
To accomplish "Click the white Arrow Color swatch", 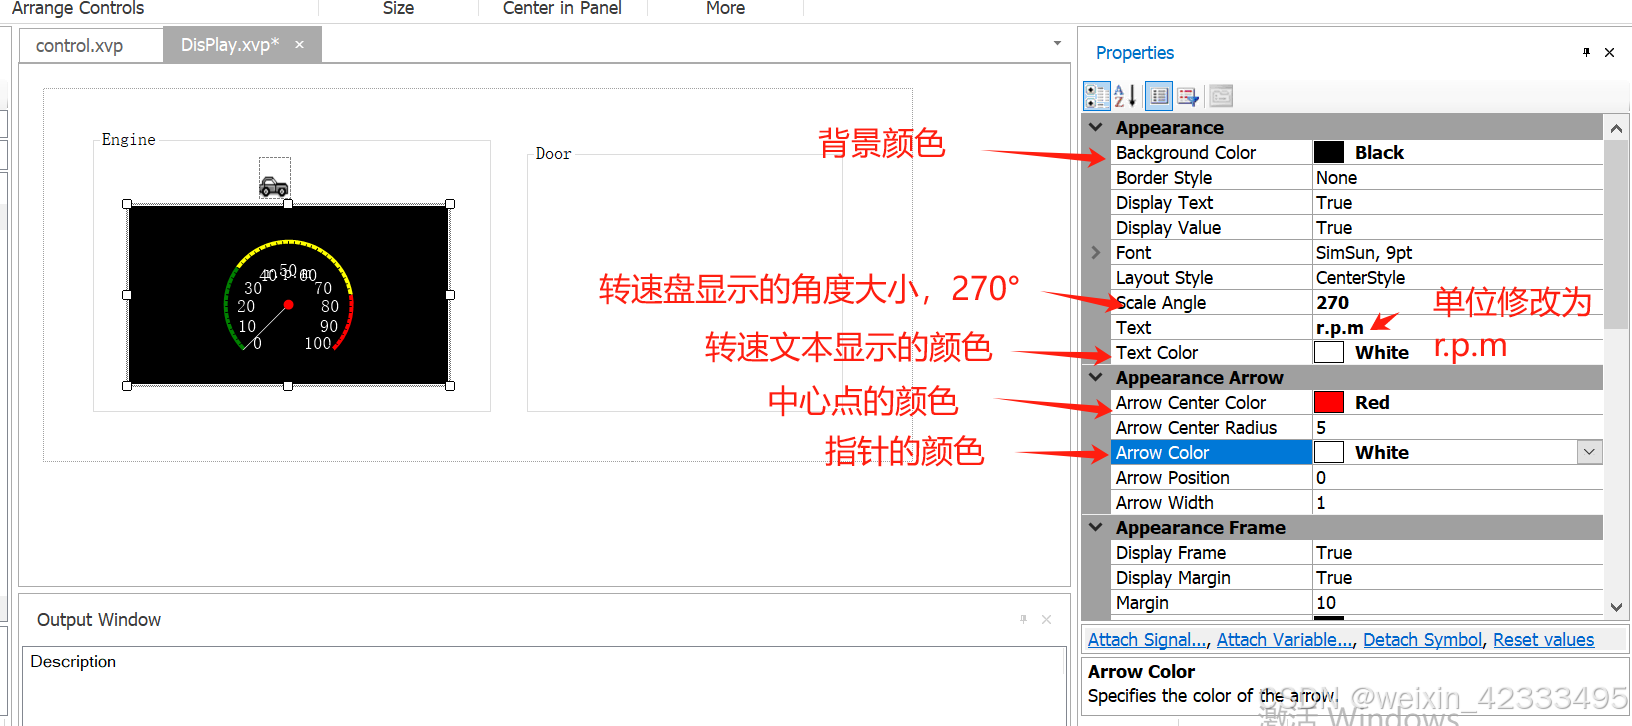I will (x=1328, y=452).
